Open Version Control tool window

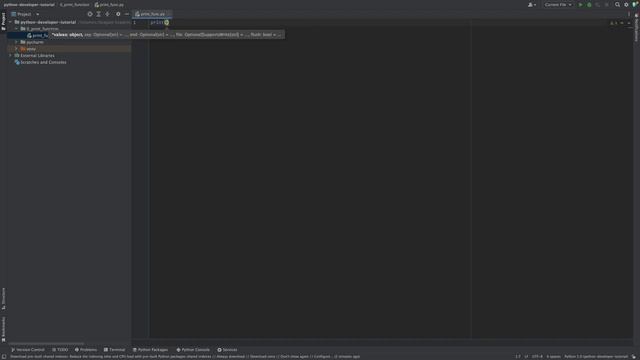tap(28, 350)
